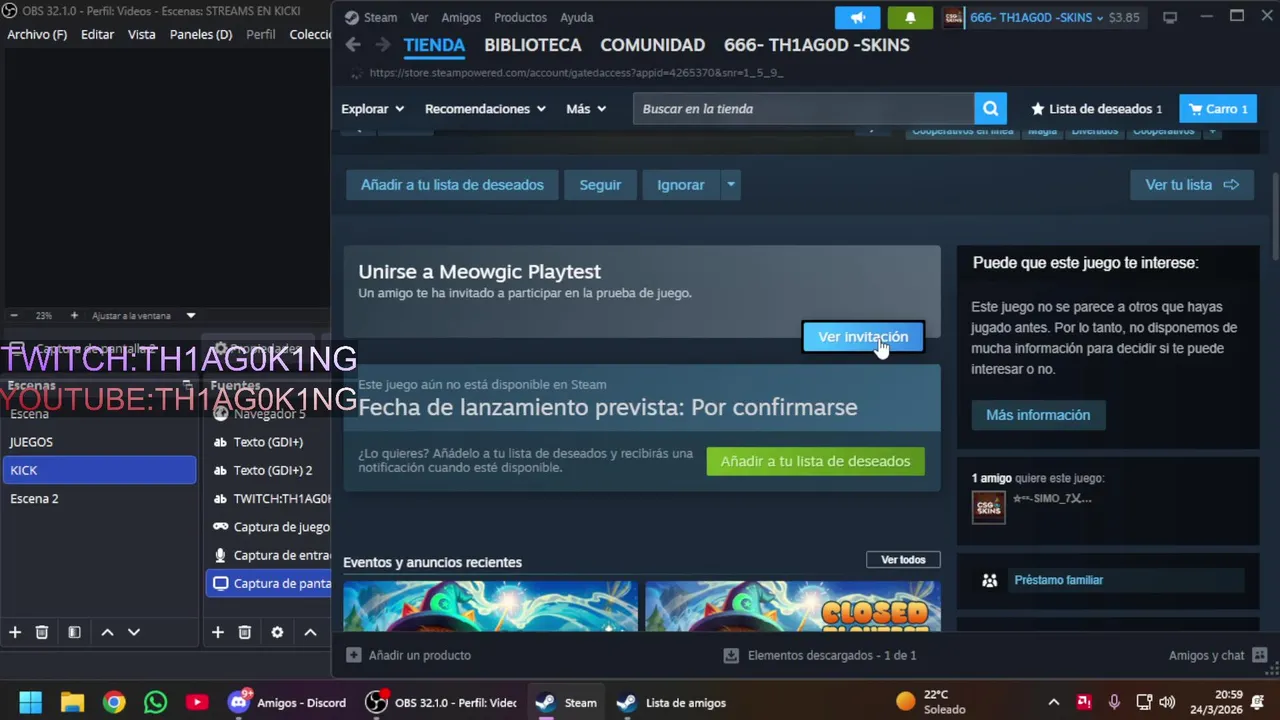The image size is (1280, 720).
Task: Open friend SIMO_7X avatar thumbnail
Action: (x=989, y=507)
